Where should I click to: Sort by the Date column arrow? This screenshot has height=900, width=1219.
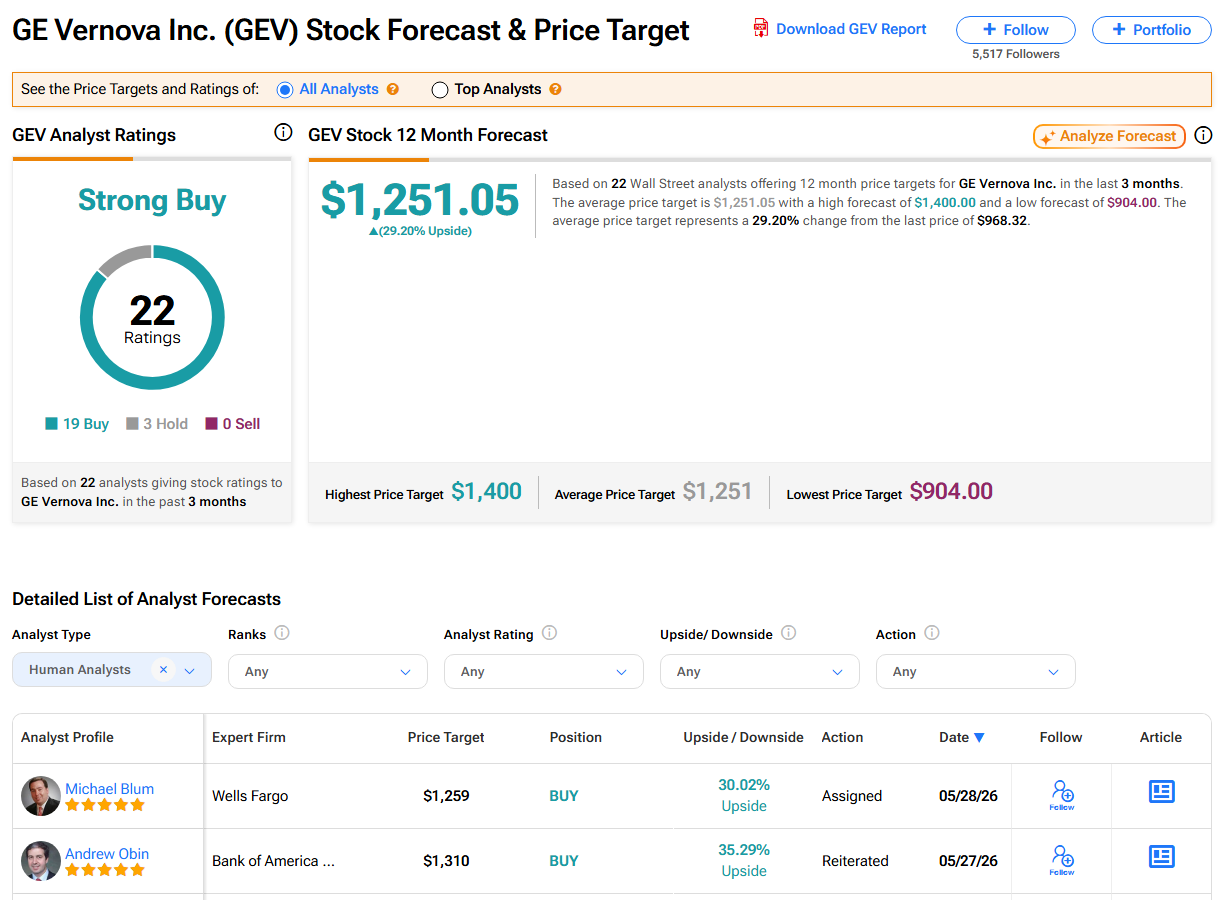979,738
